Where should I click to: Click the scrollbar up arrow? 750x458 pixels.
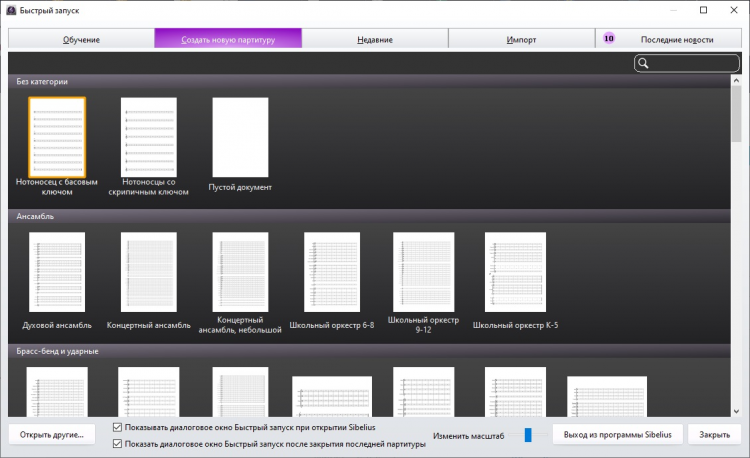pyautogui.click(x=736, y=81)
